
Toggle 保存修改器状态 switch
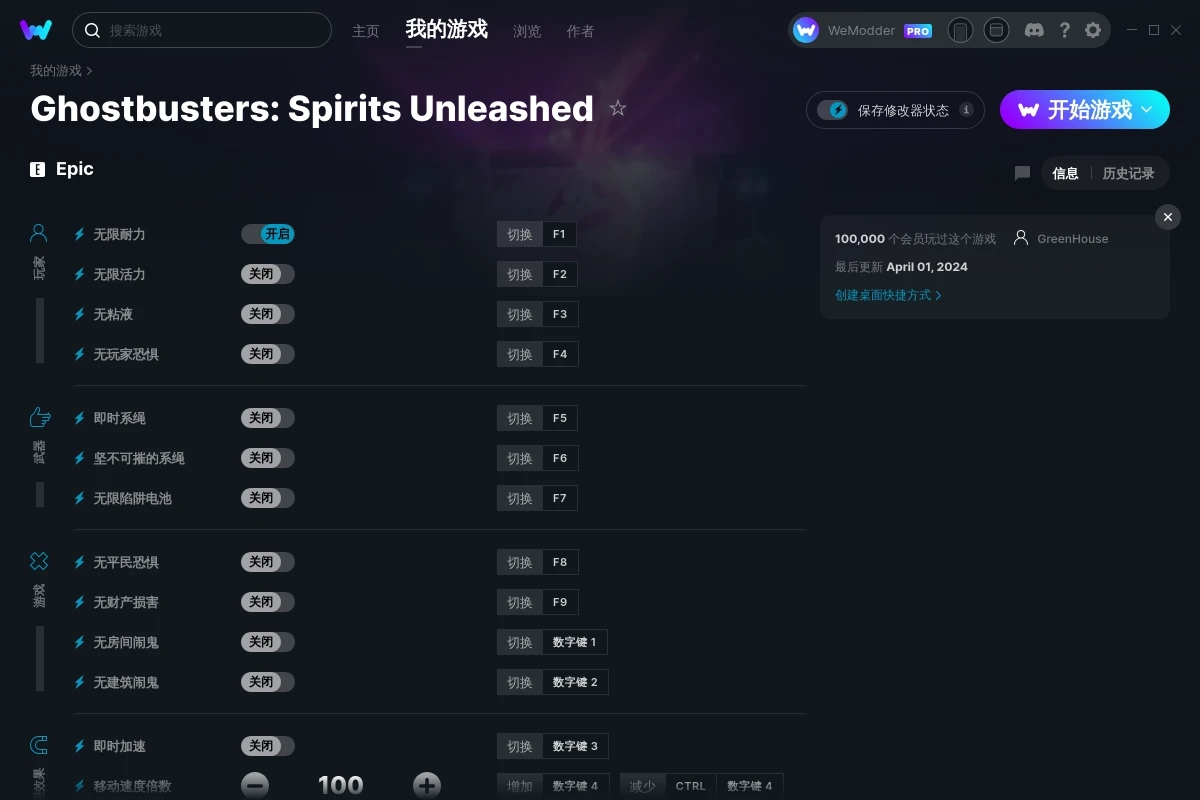[x=832, y=110]
